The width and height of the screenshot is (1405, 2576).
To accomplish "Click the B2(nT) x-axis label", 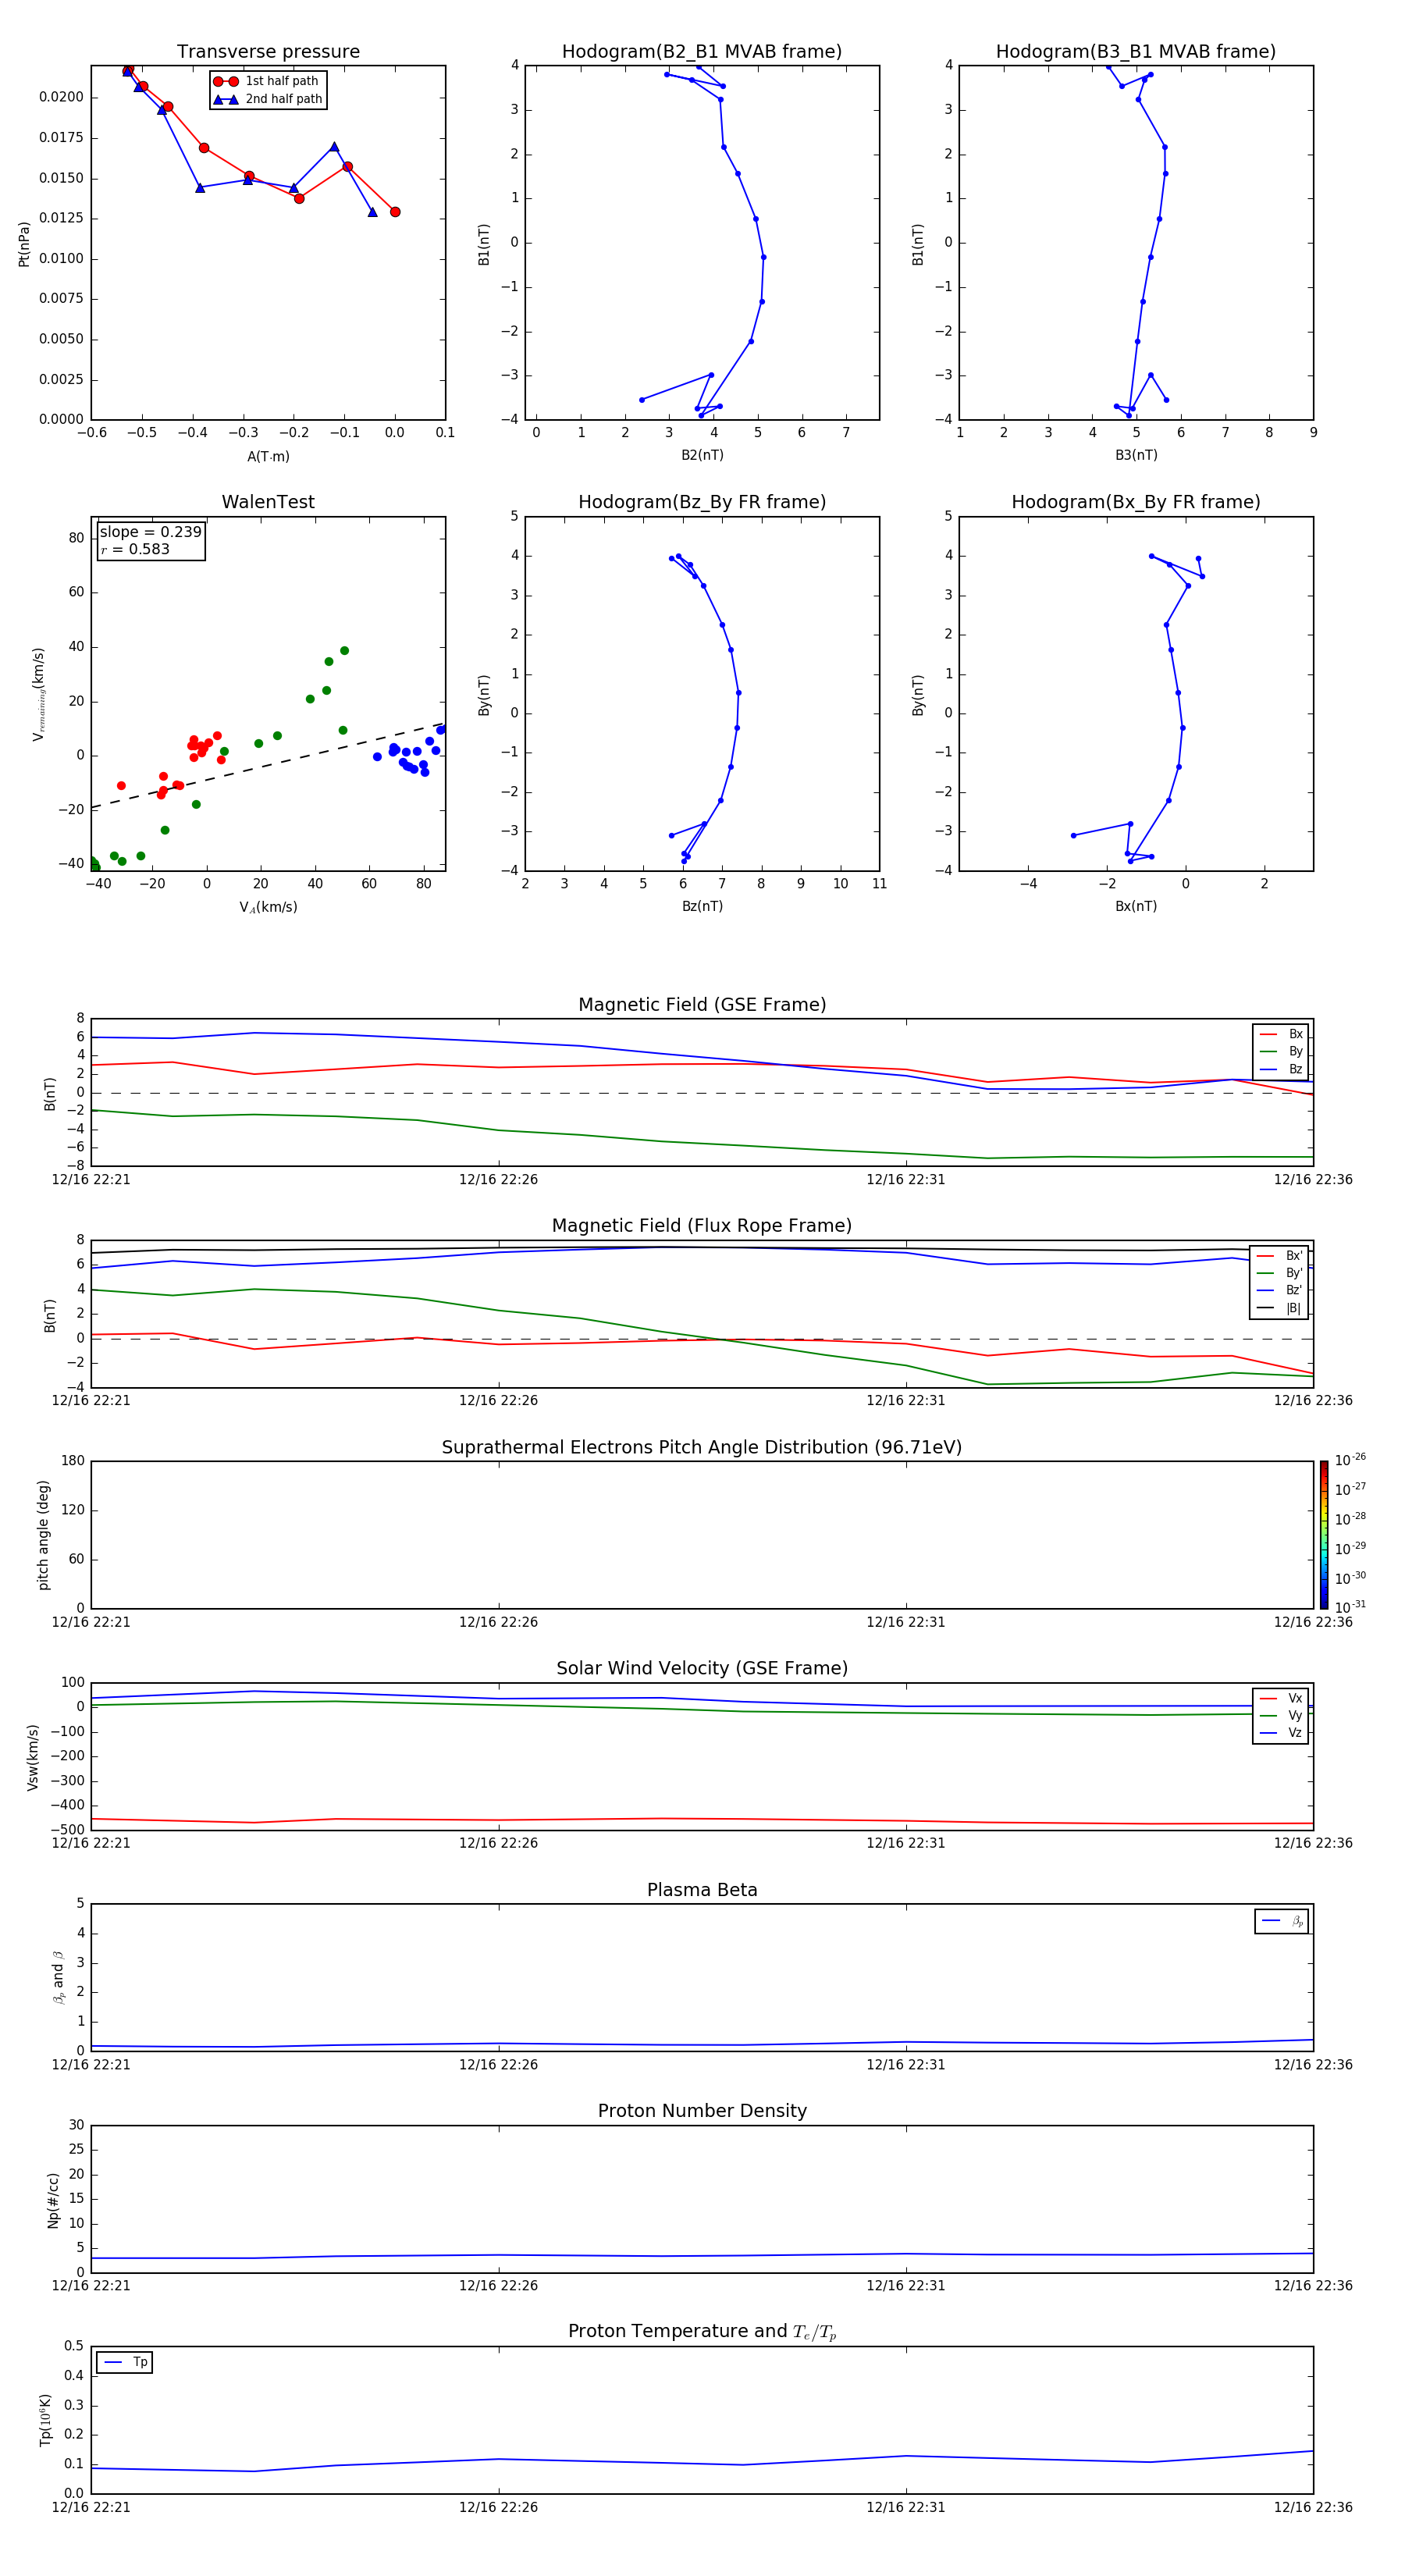I will click(x=702, y=455).
